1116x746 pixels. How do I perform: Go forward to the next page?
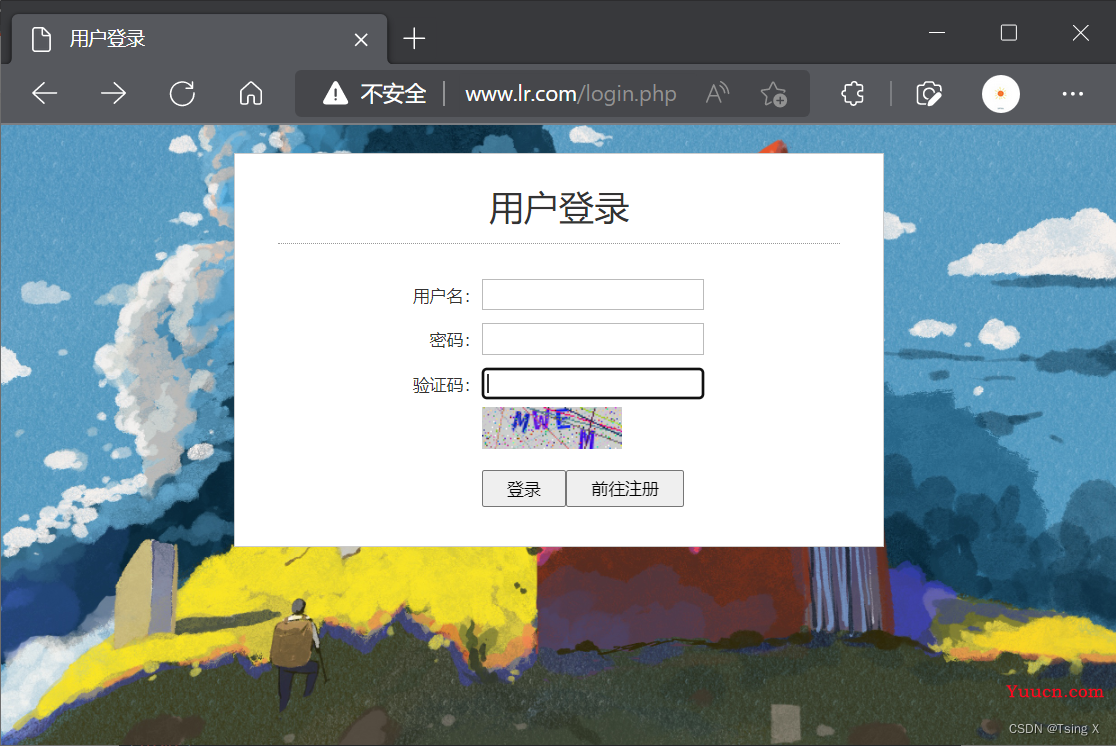pyautogui.click(x=113, y=93)
